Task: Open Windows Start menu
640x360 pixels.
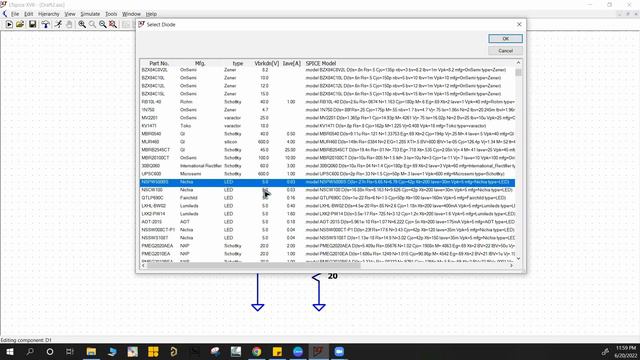Action: (x=10, y=351)
